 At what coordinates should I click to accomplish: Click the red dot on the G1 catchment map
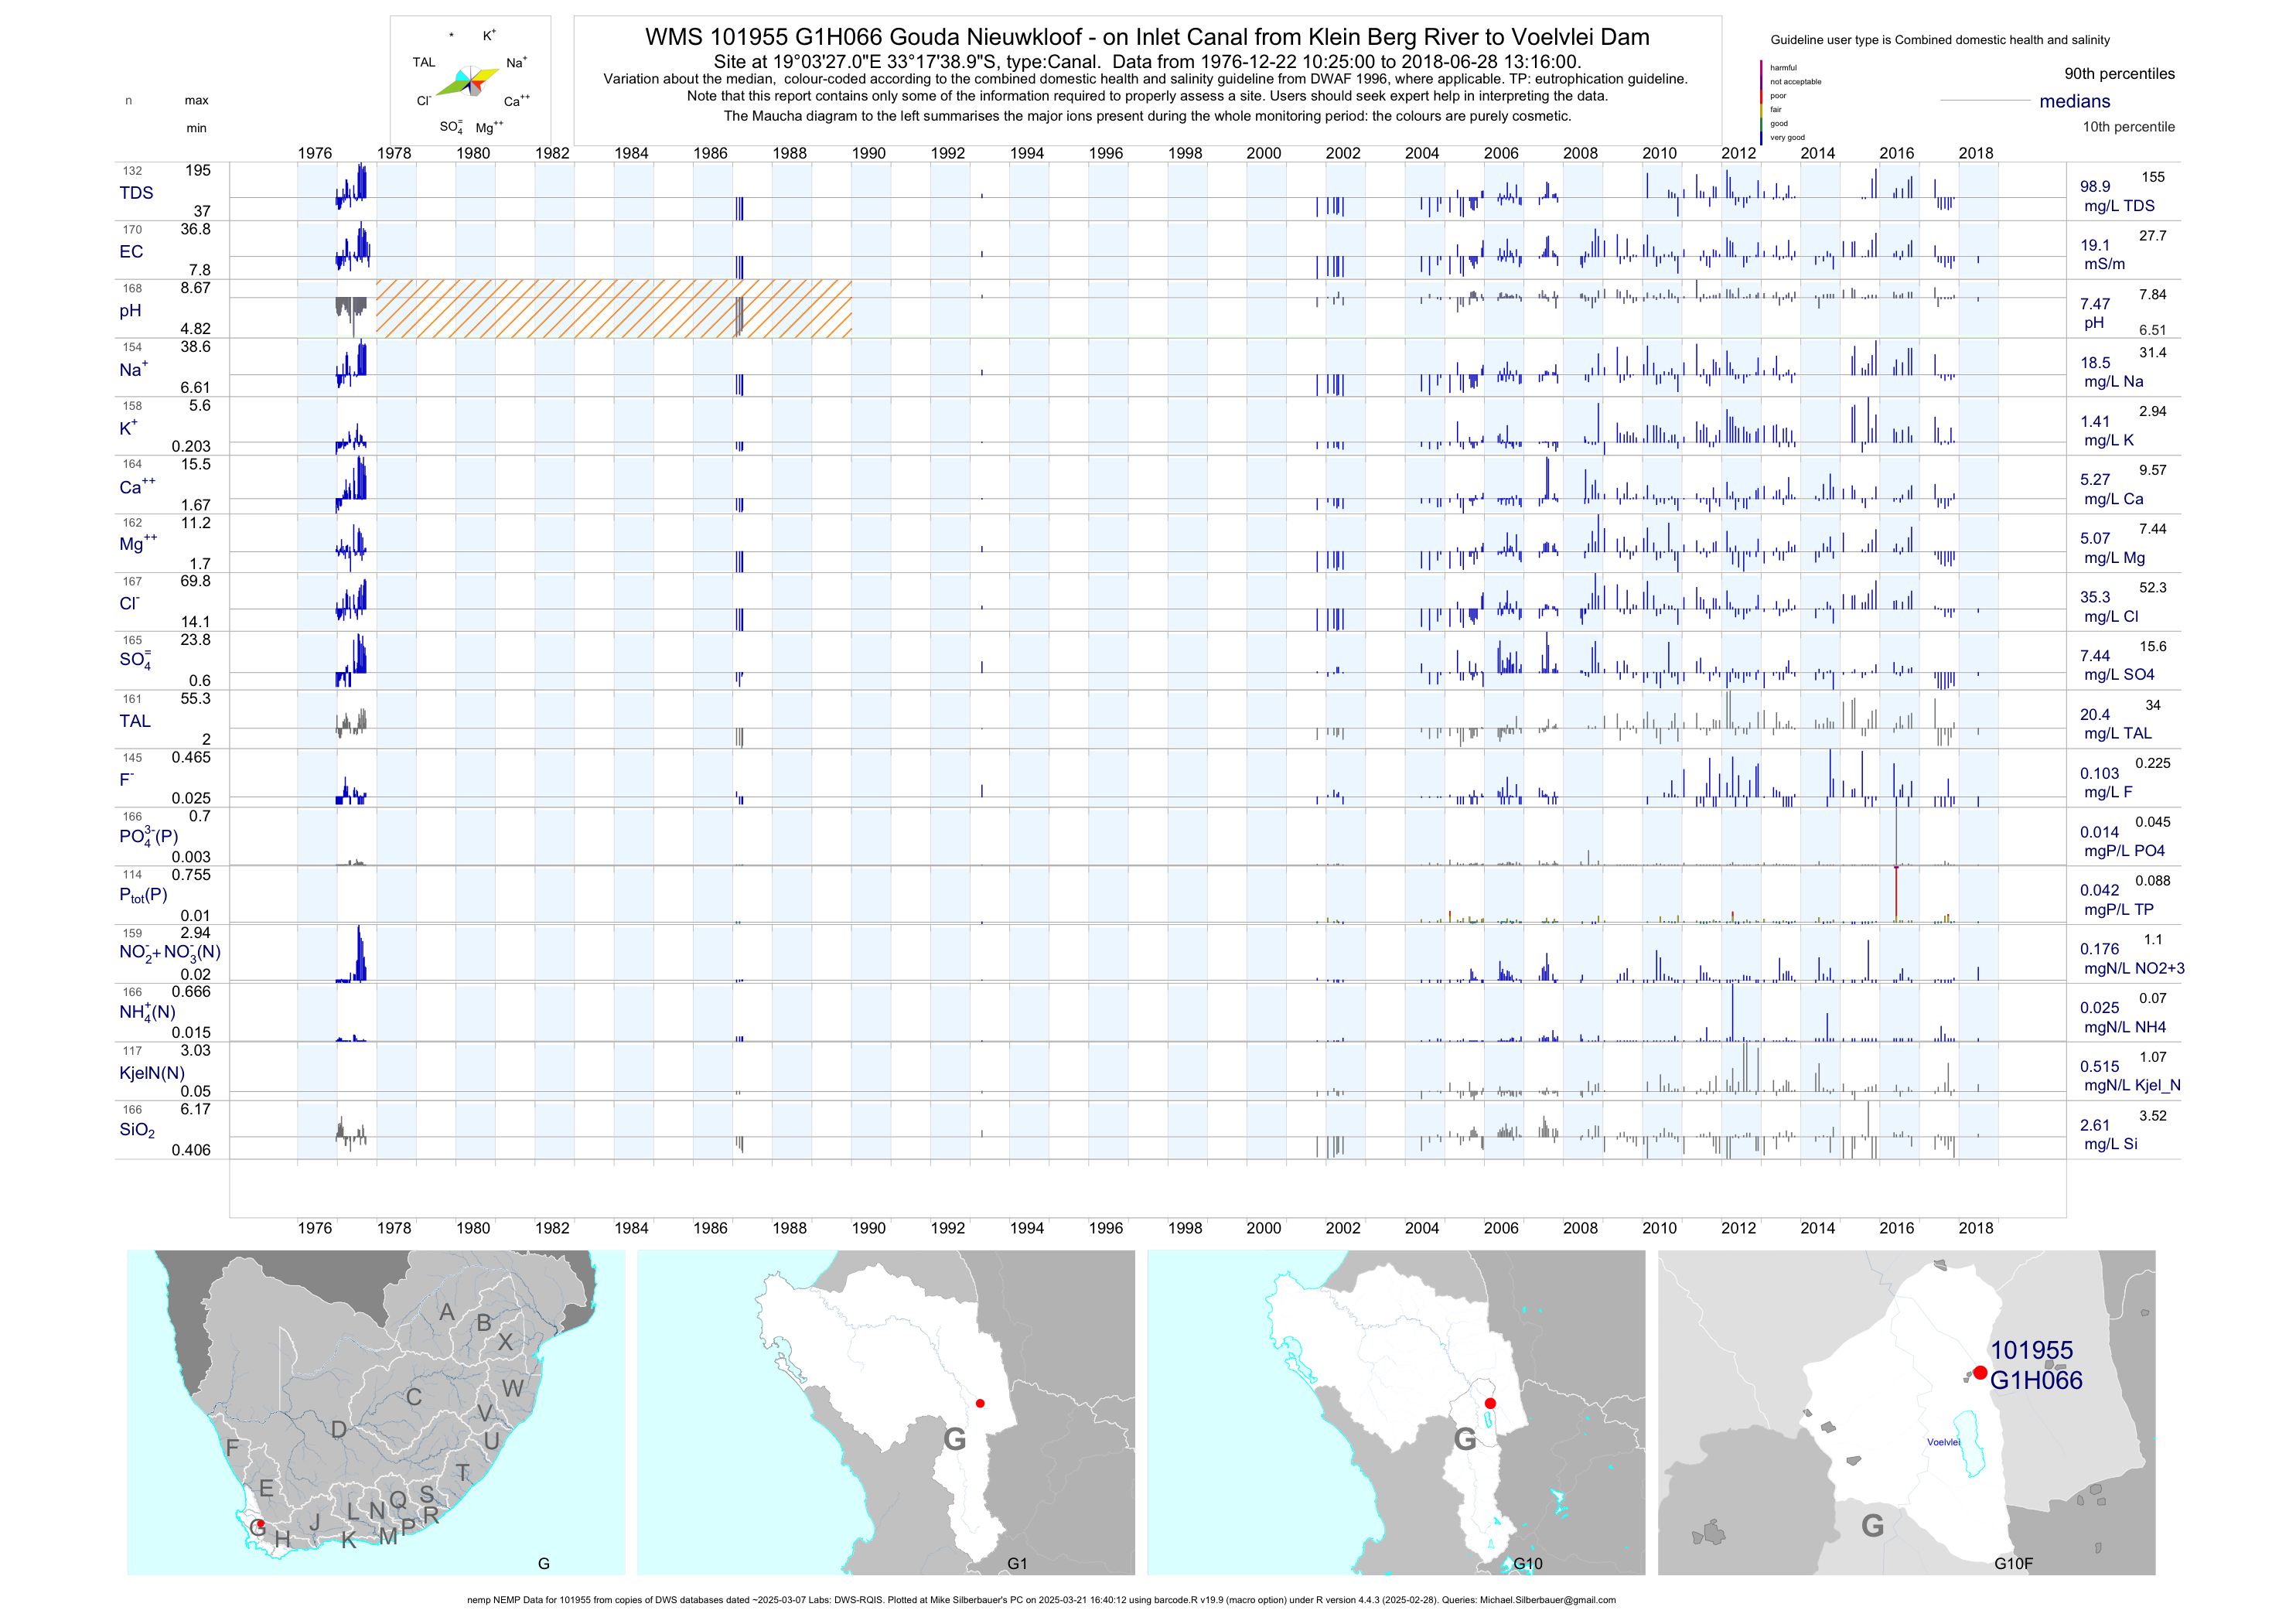click(980, 1403)
